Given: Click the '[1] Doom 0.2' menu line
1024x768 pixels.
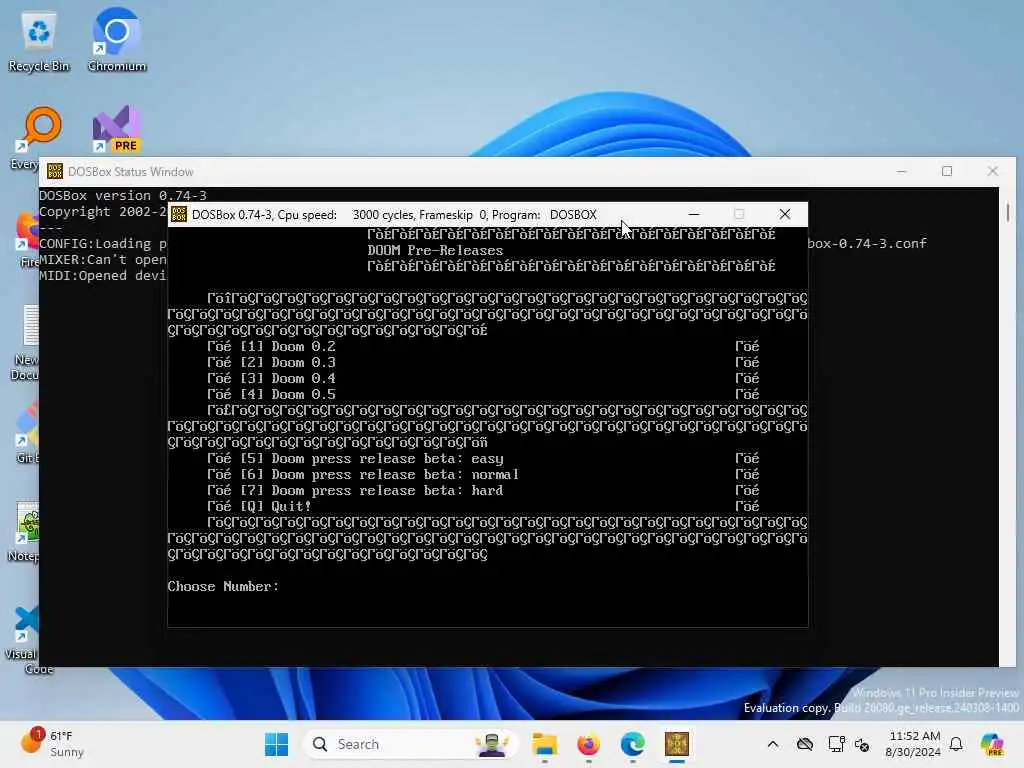Looking at the screenshot, I should [x=288, y=346].
